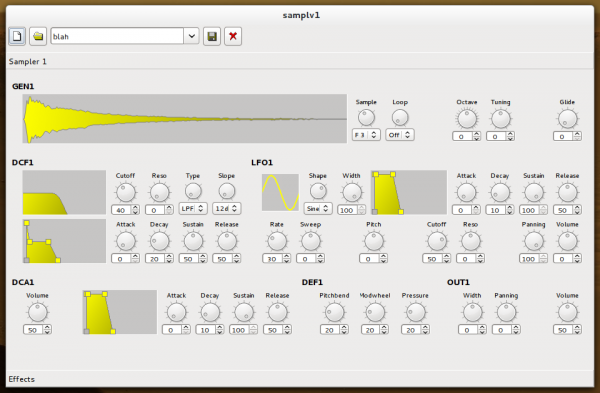Viewport: 600px width, 393px height.
Task: Click the DCF1 Type knob
Action: (193, 191)
